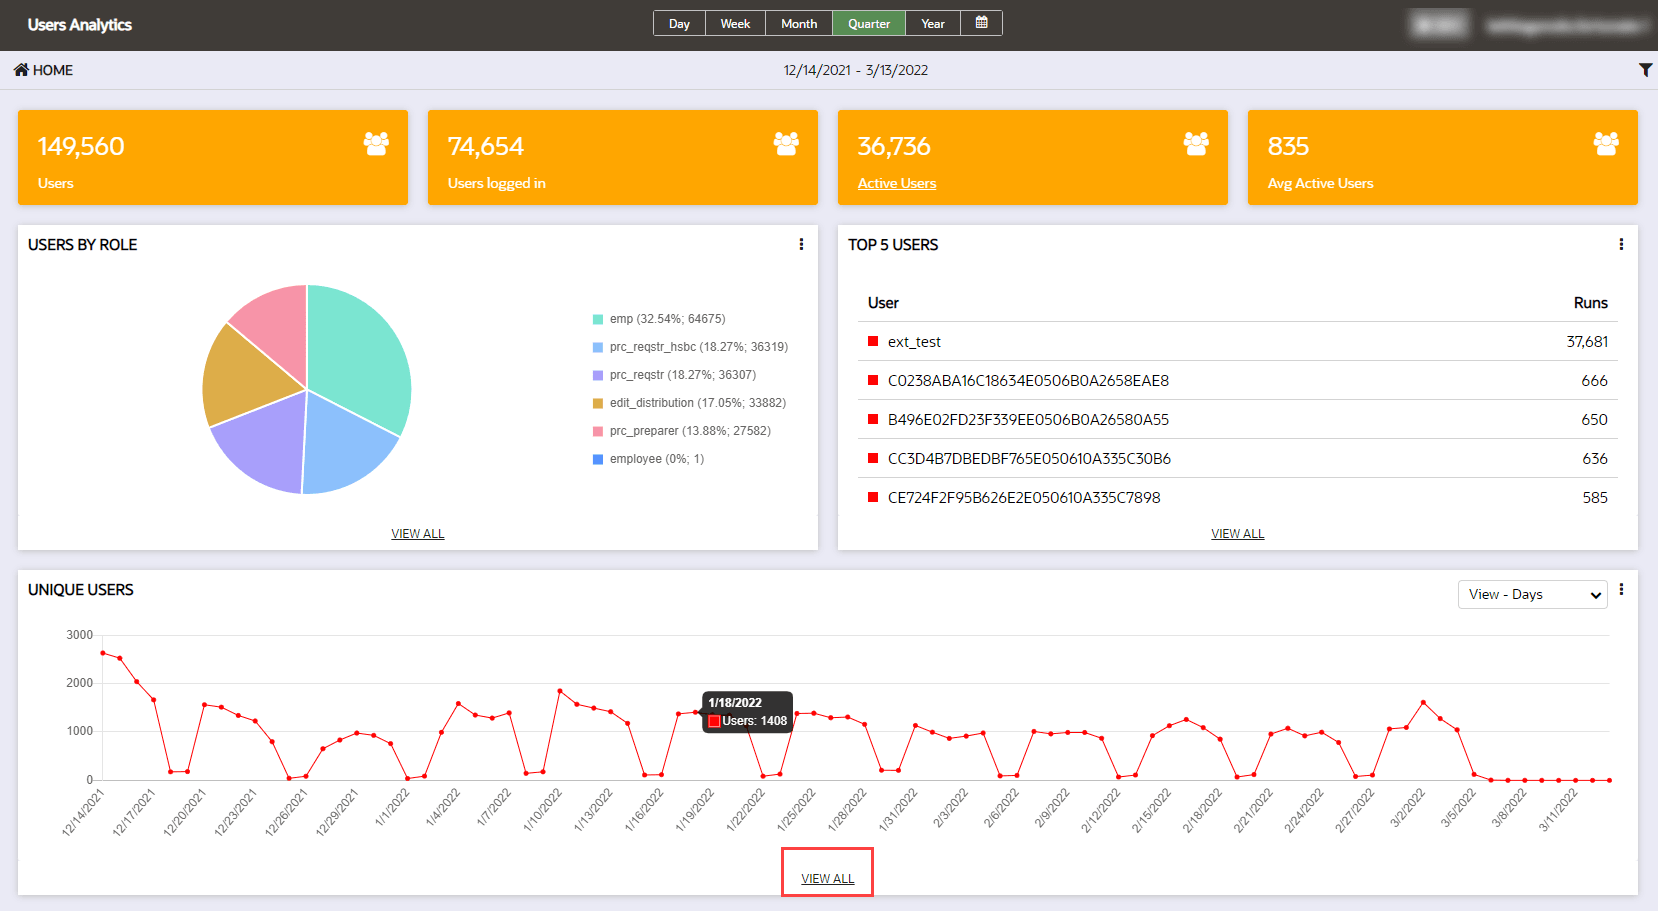Open the calendar date picker in the top bar

click(981, 22)
